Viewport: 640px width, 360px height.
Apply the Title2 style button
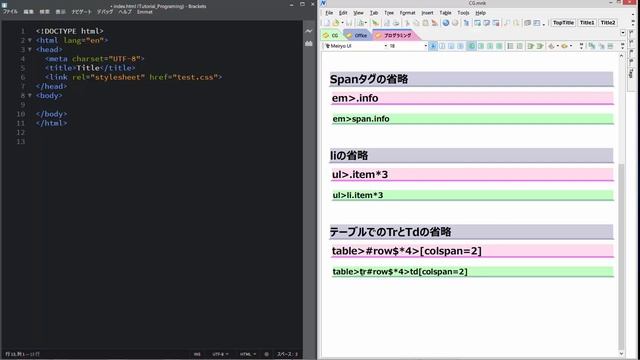[x=608, y=23]
